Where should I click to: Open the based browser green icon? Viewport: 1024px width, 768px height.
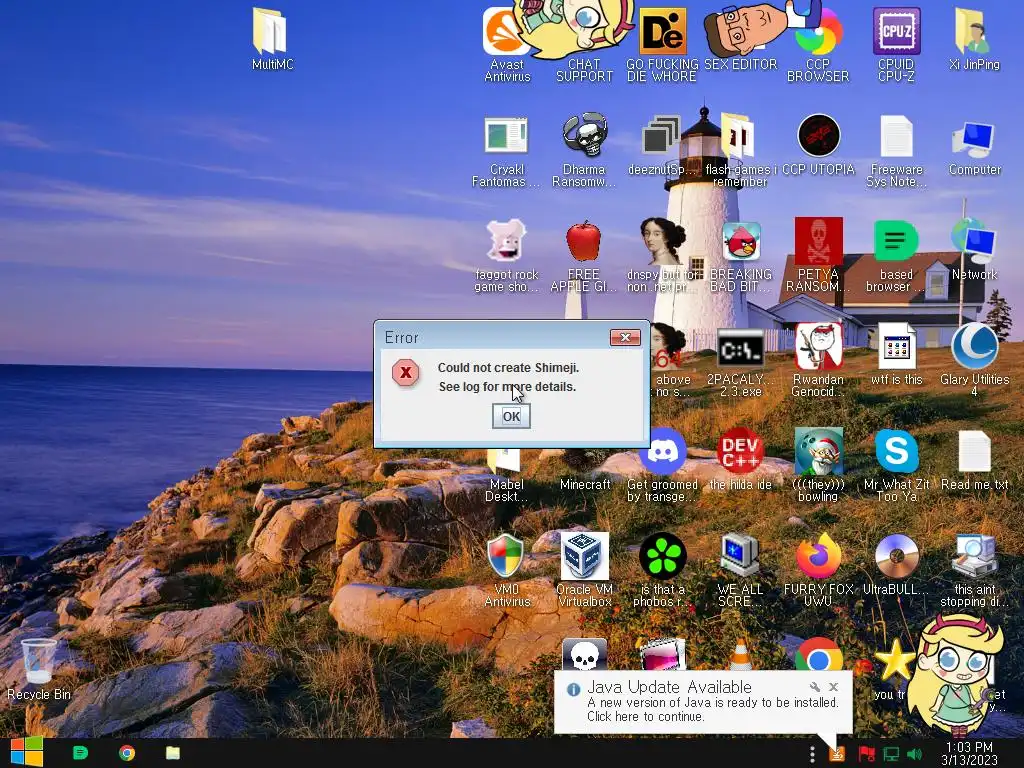pyautogui.click(x=895, y=256)
